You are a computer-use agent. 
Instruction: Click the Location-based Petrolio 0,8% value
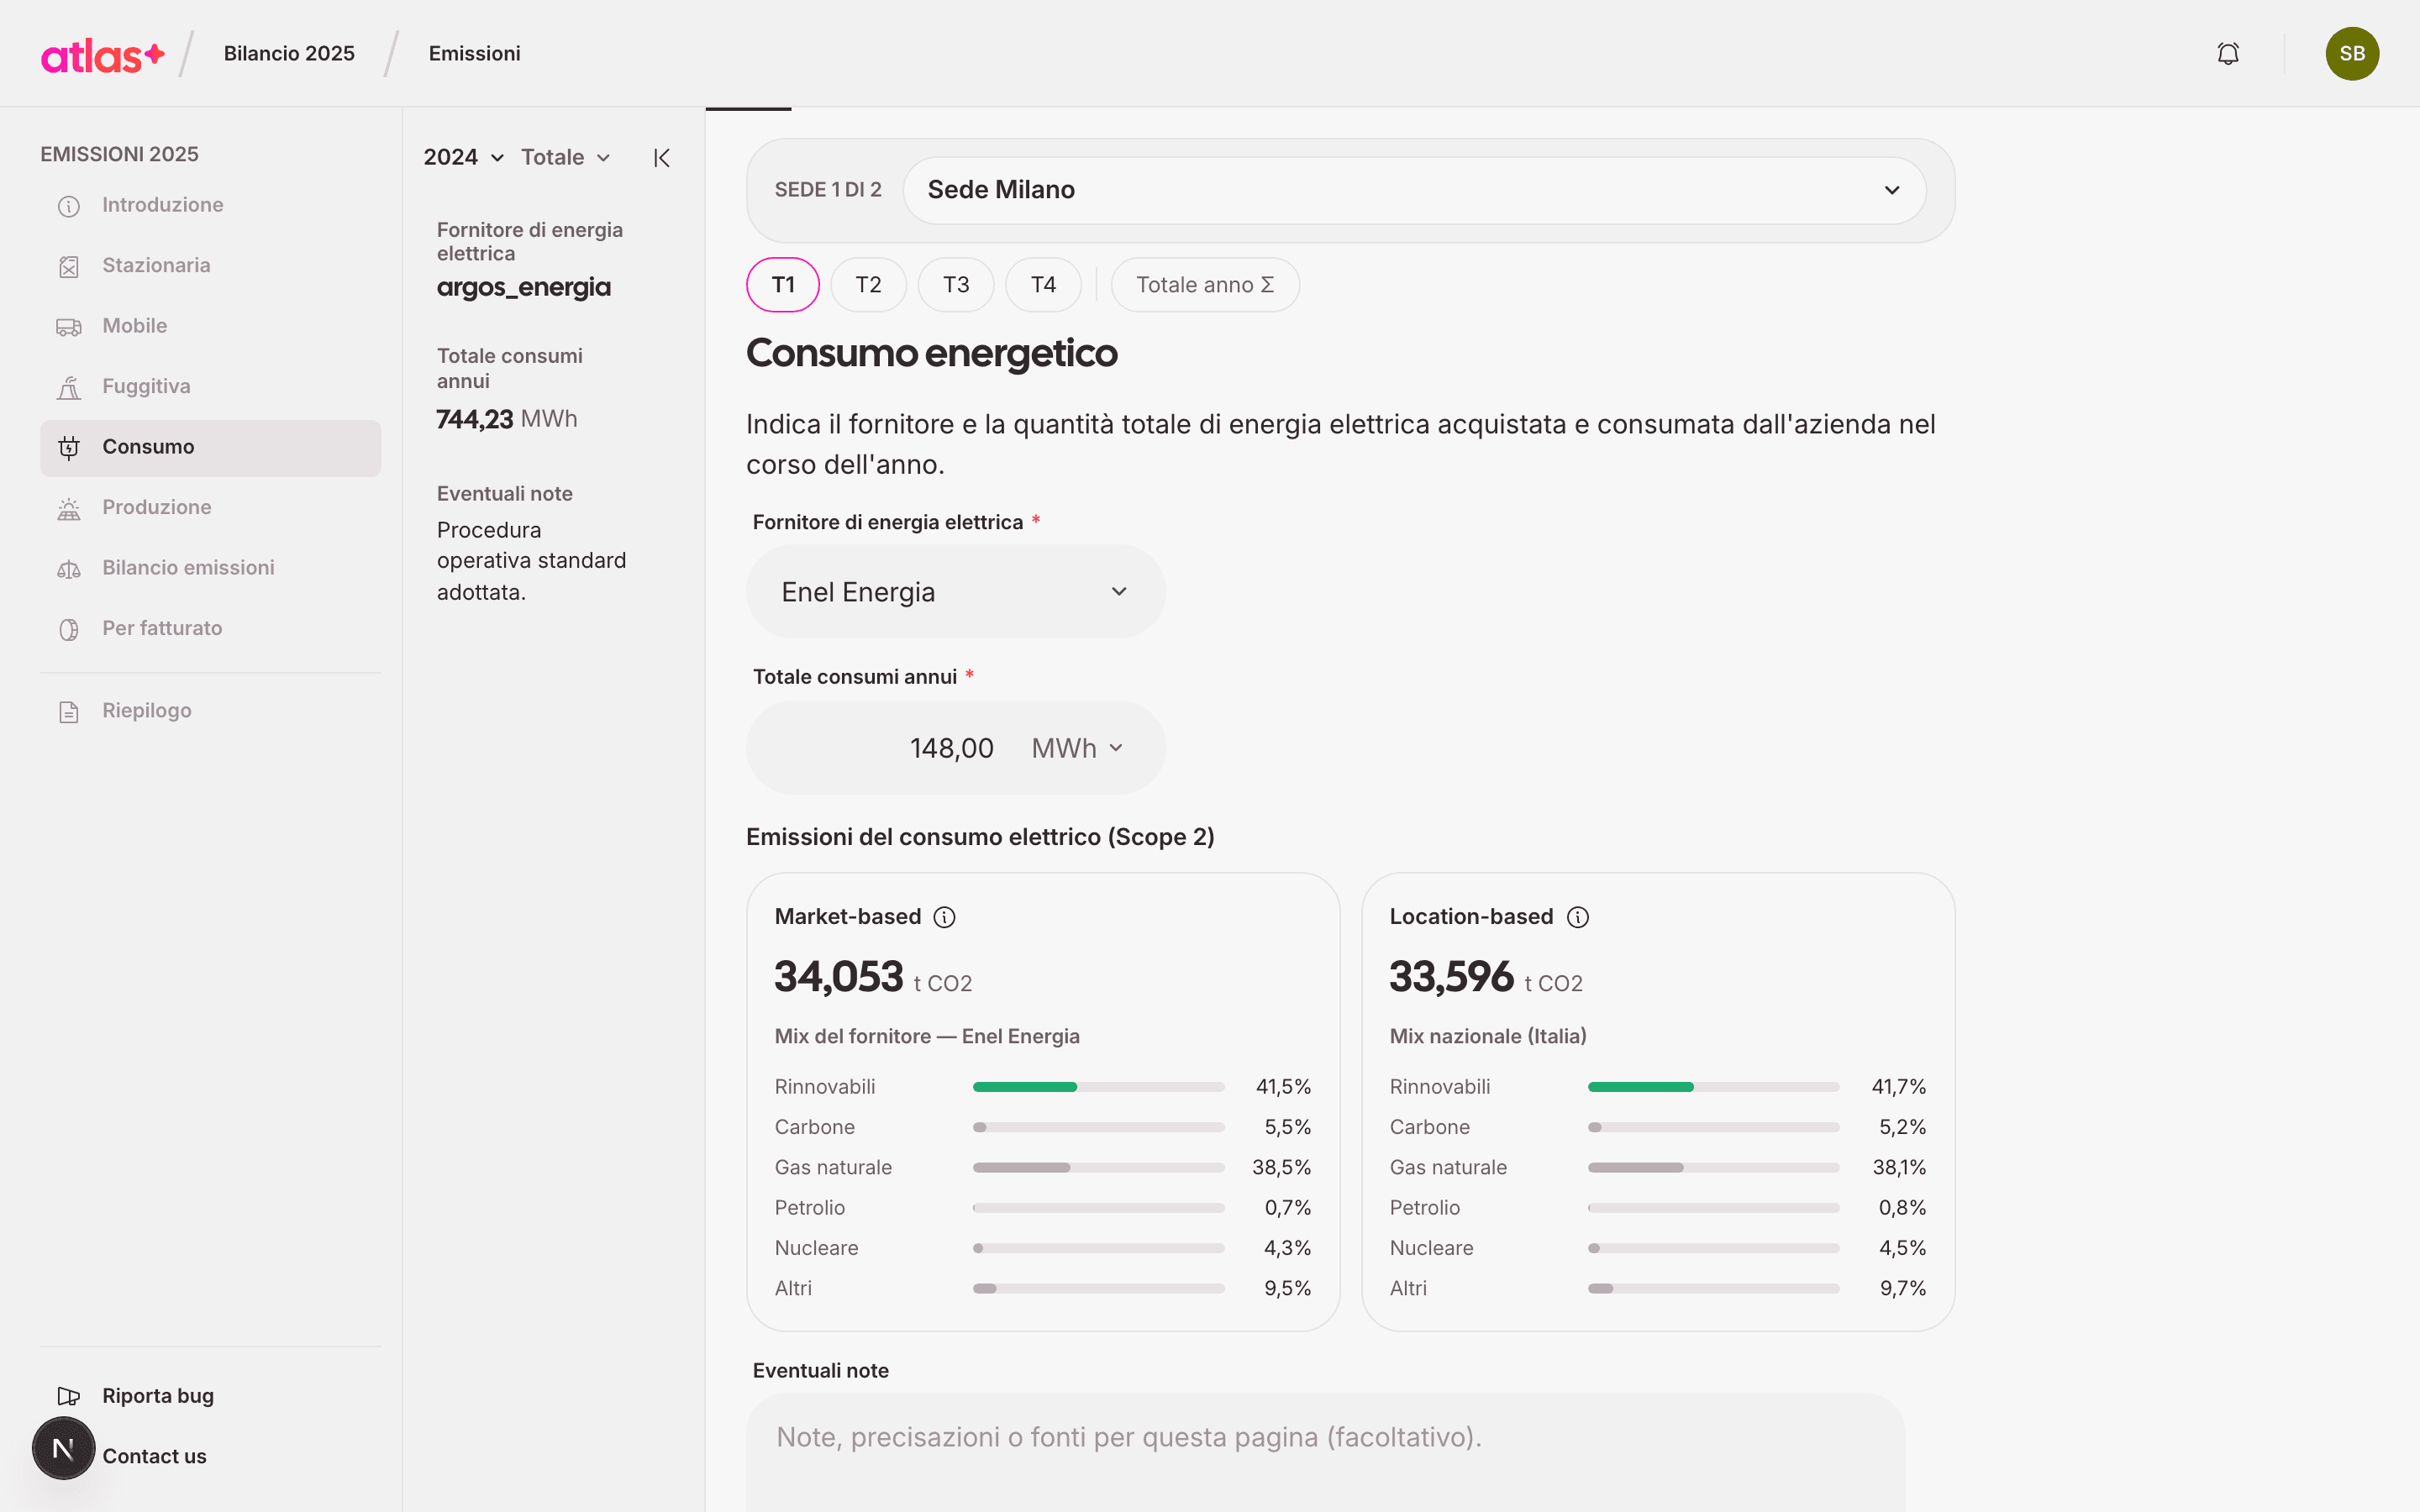pos(1902,1208)
